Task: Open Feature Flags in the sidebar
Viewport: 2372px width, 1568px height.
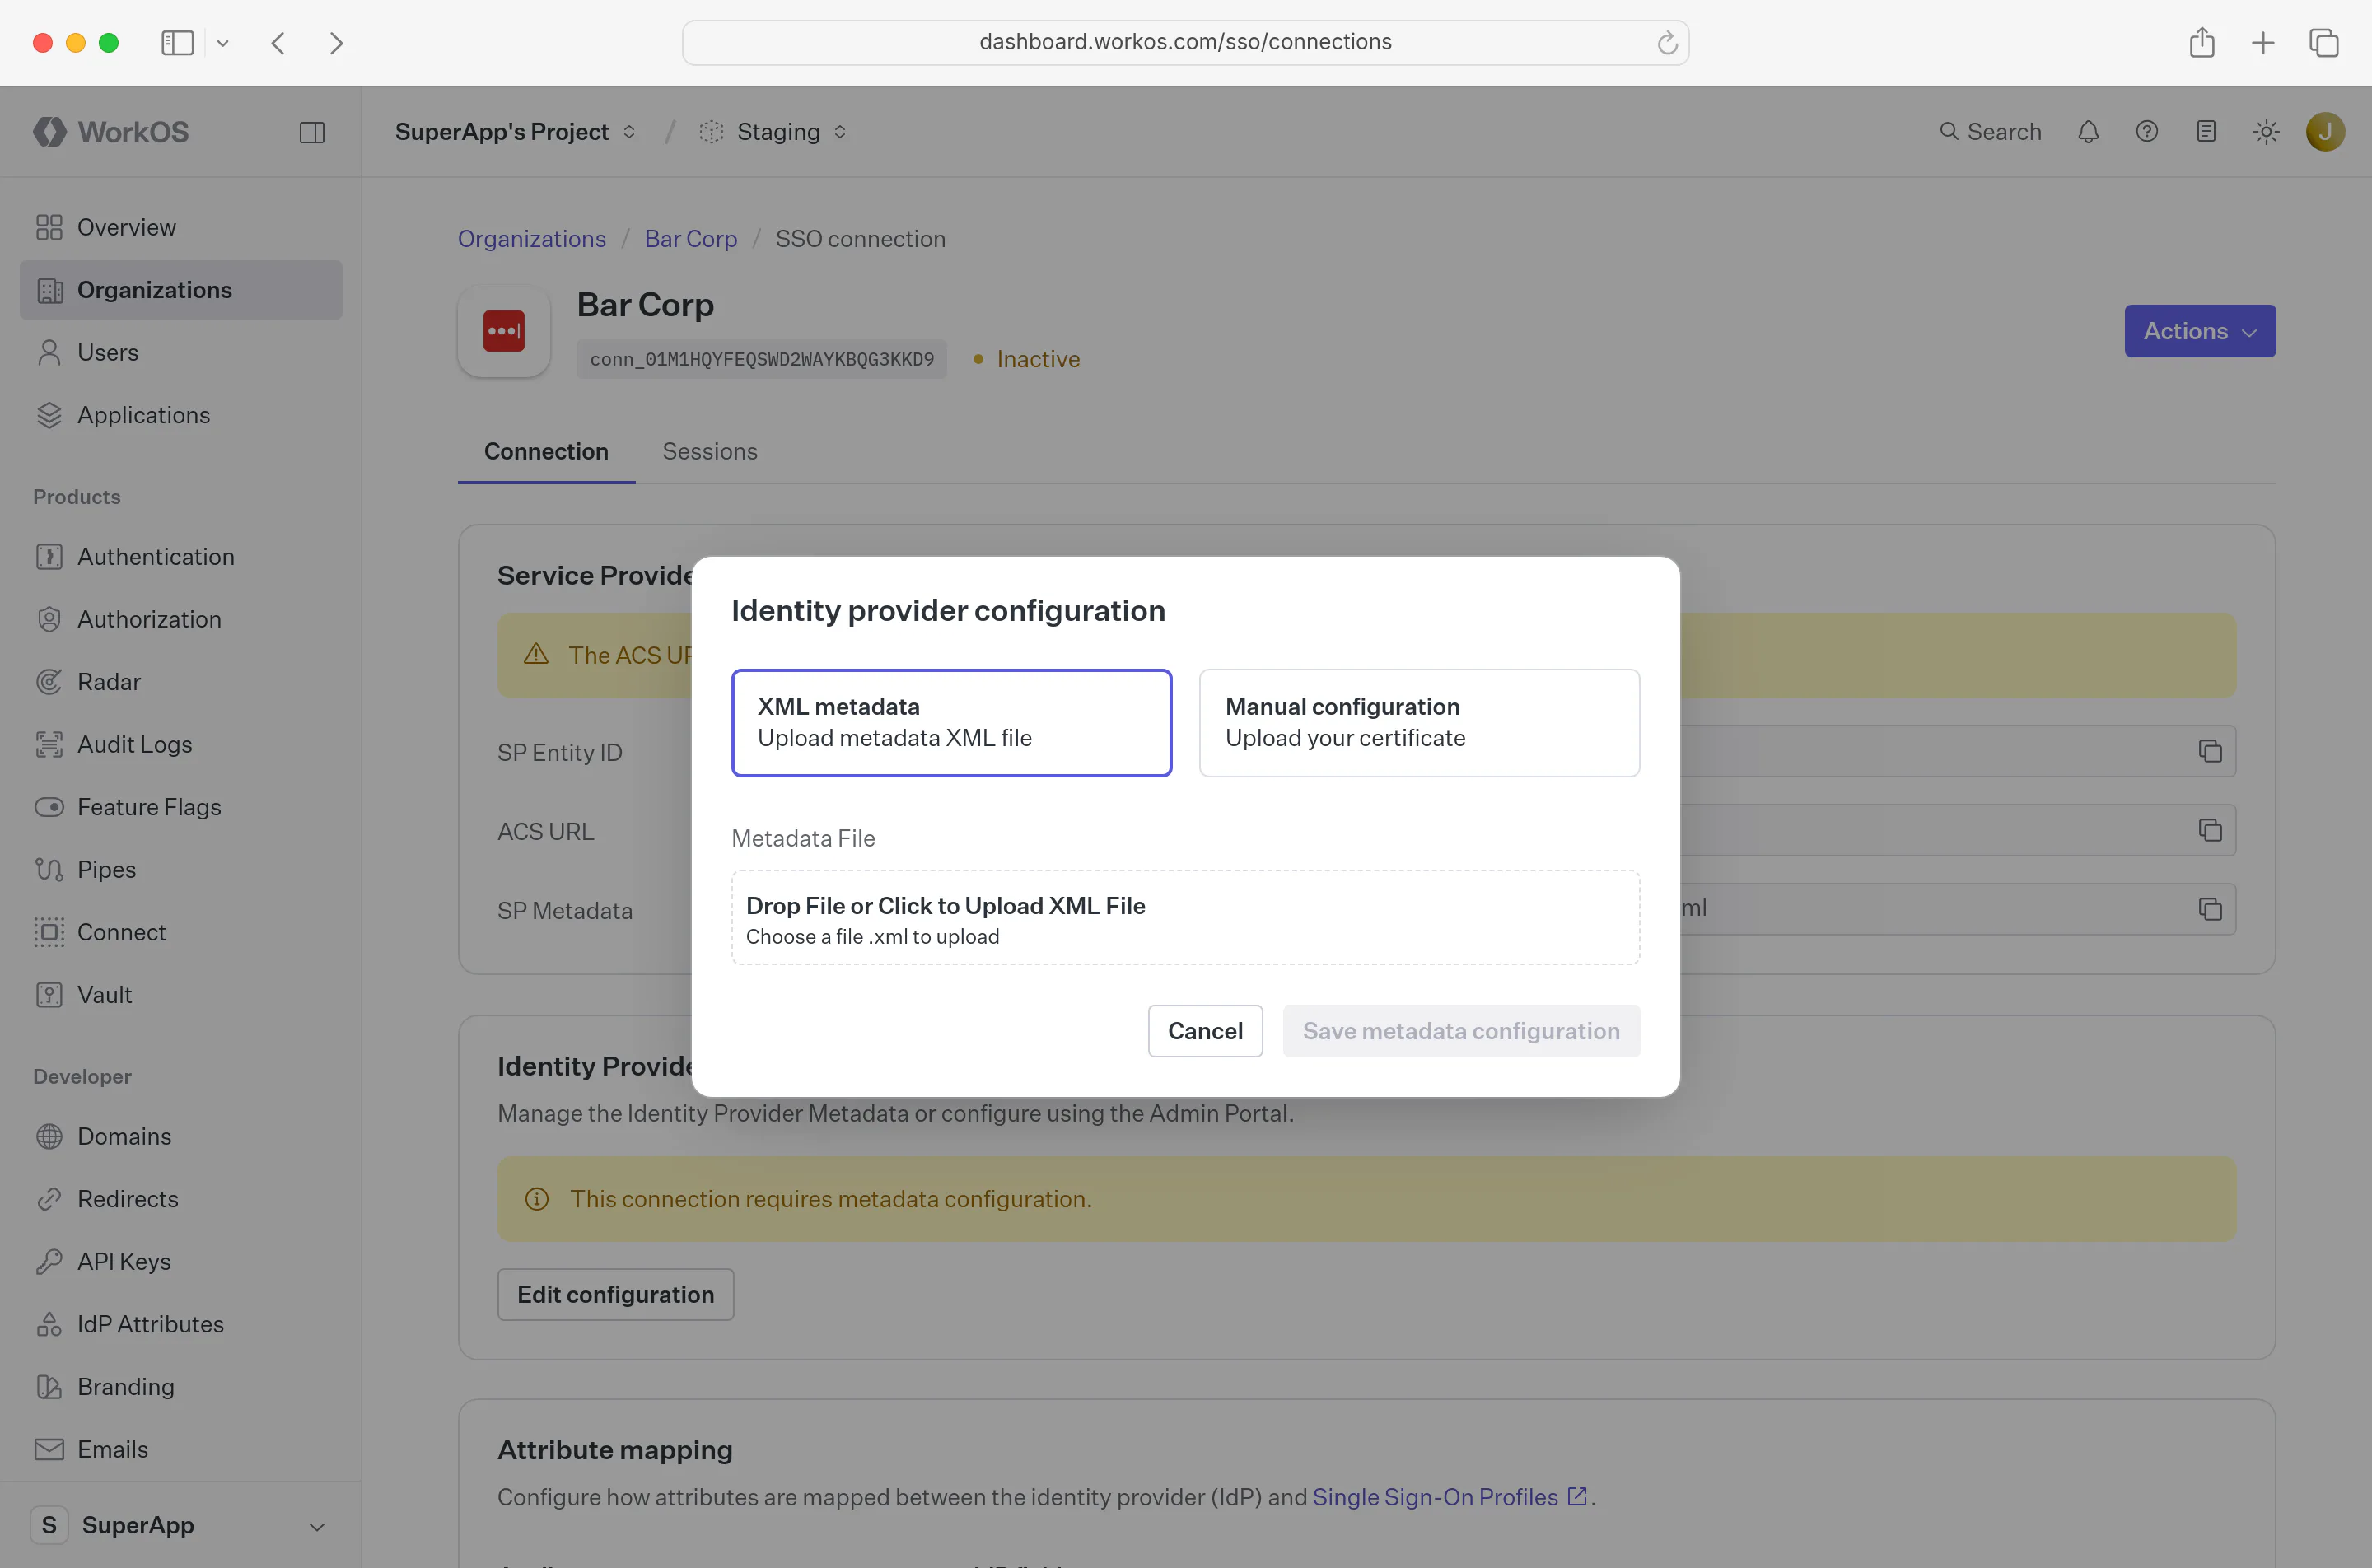Action: point(181,807)
